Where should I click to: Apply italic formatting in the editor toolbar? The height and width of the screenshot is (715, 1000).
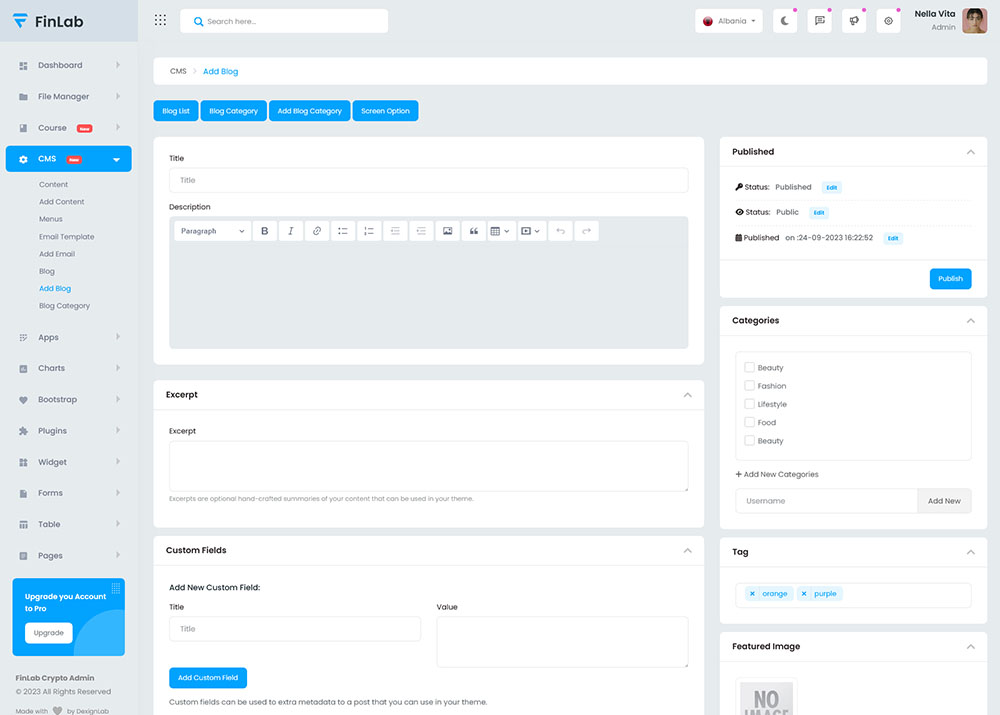[x=291, y=231]
